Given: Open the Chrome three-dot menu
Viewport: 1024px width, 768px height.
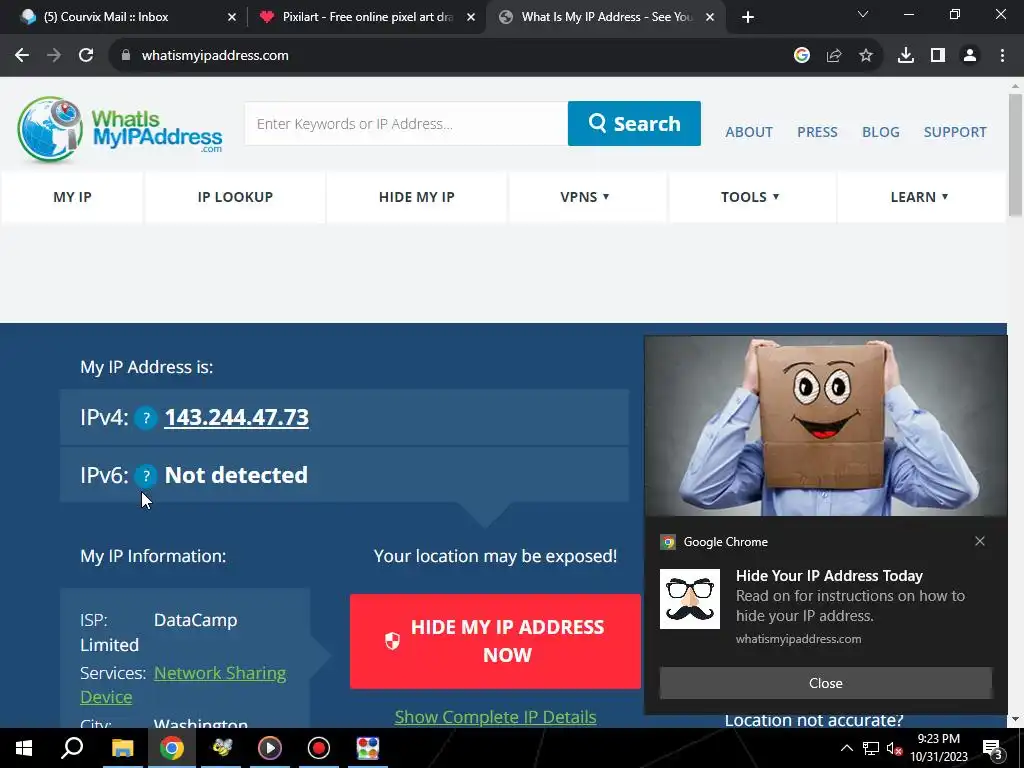Looking at the screenshot, I should (x=1002, y=56).
